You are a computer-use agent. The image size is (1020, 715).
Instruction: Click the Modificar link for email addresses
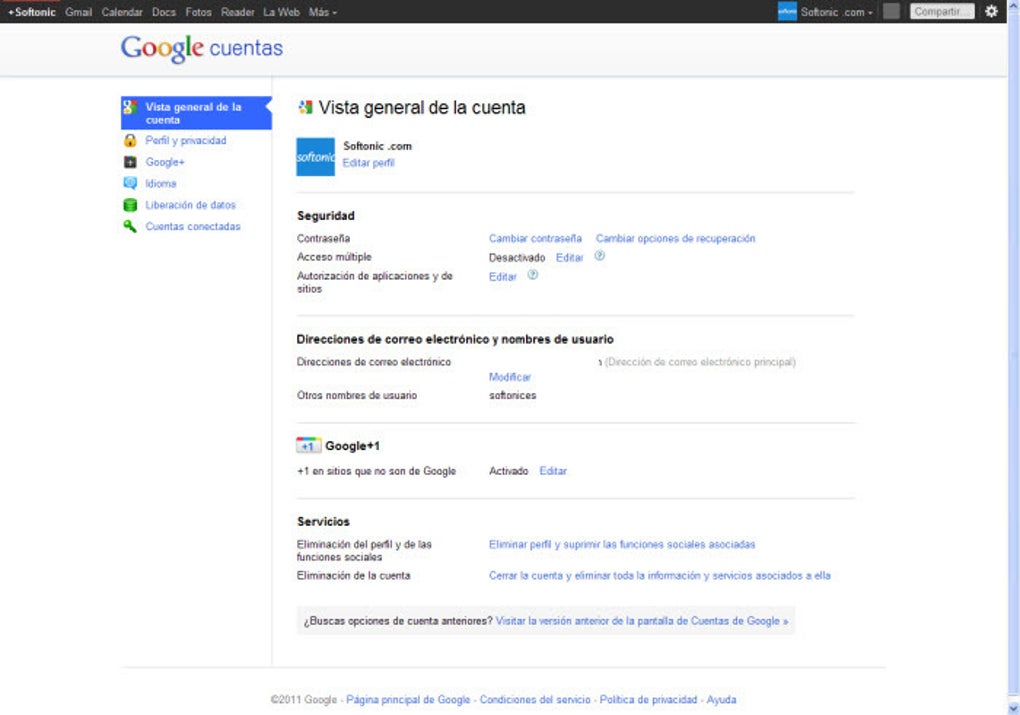click(510, 377)
